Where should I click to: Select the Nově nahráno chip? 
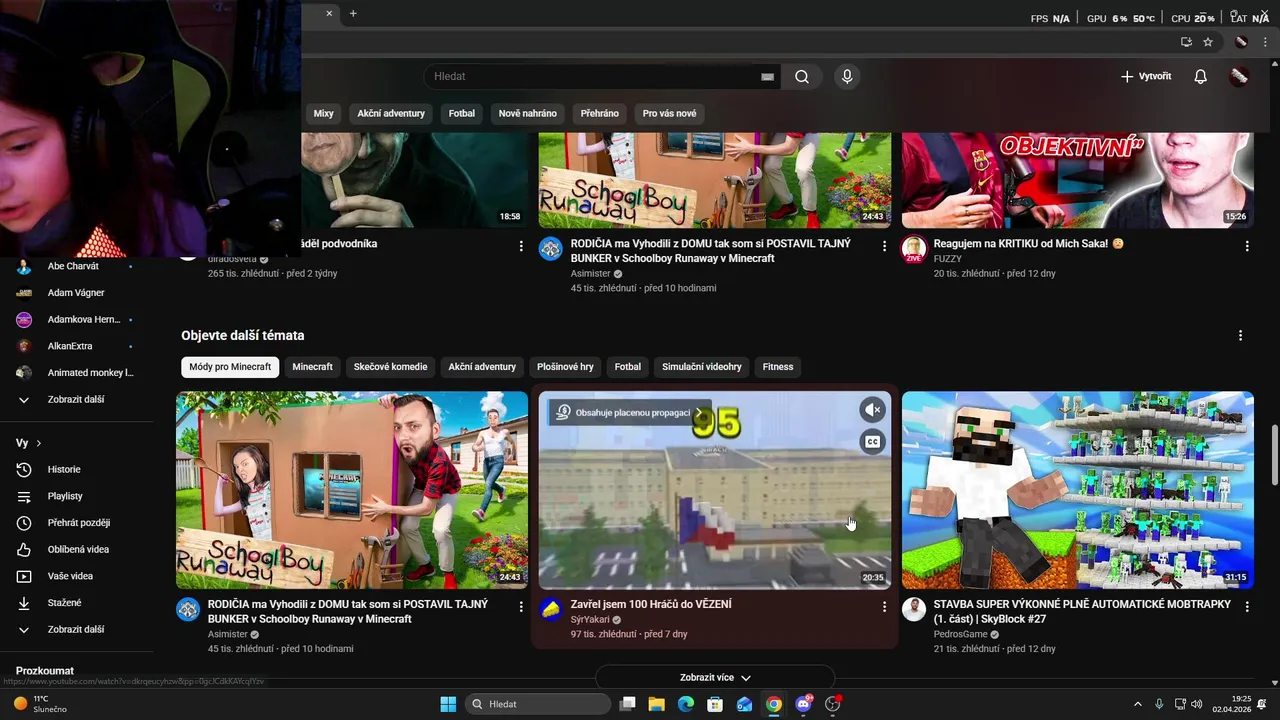(528, 113)
